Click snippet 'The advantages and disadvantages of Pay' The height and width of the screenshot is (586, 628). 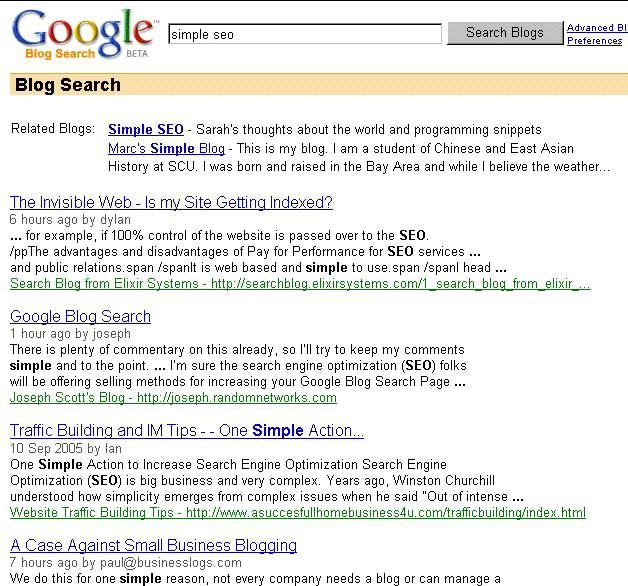(245, 252)
